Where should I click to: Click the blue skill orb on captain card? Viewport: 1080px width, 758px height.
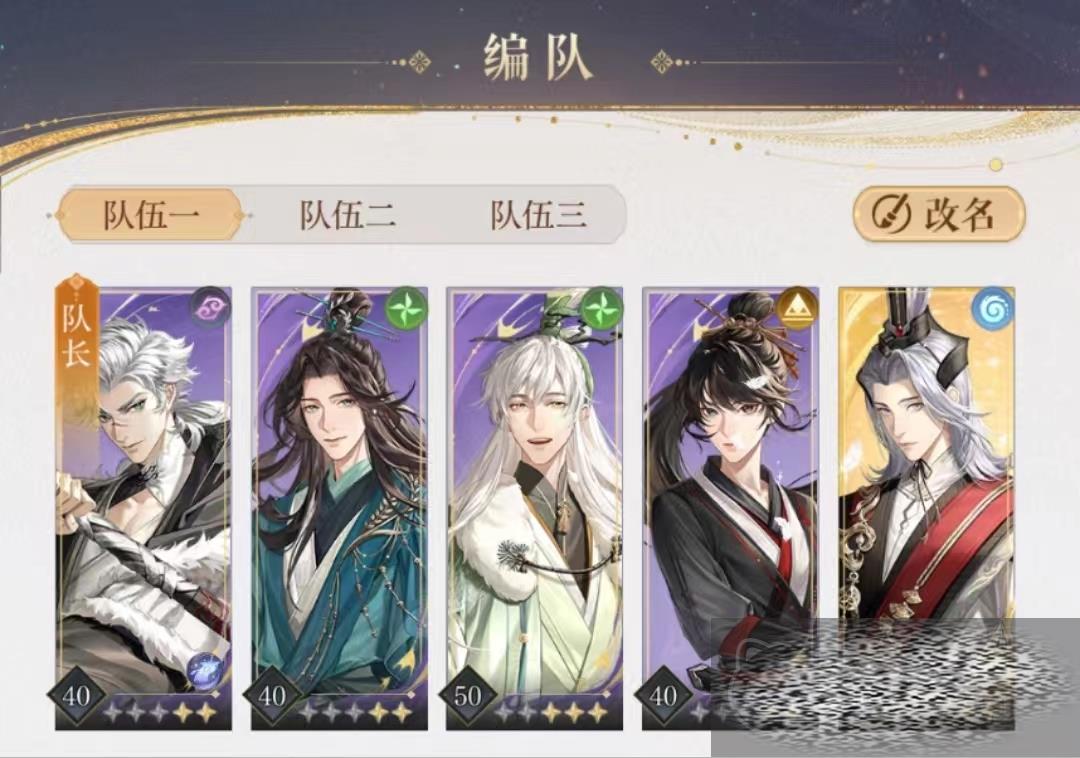[207, 669]
